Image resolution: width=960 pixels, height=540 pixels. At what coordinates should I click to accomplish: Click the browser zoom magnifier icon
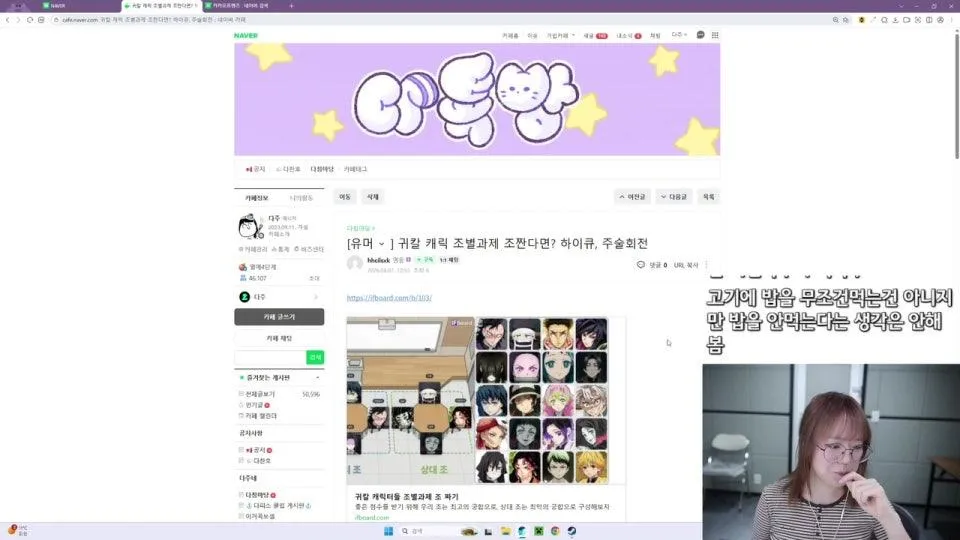[x=835, y=20]
